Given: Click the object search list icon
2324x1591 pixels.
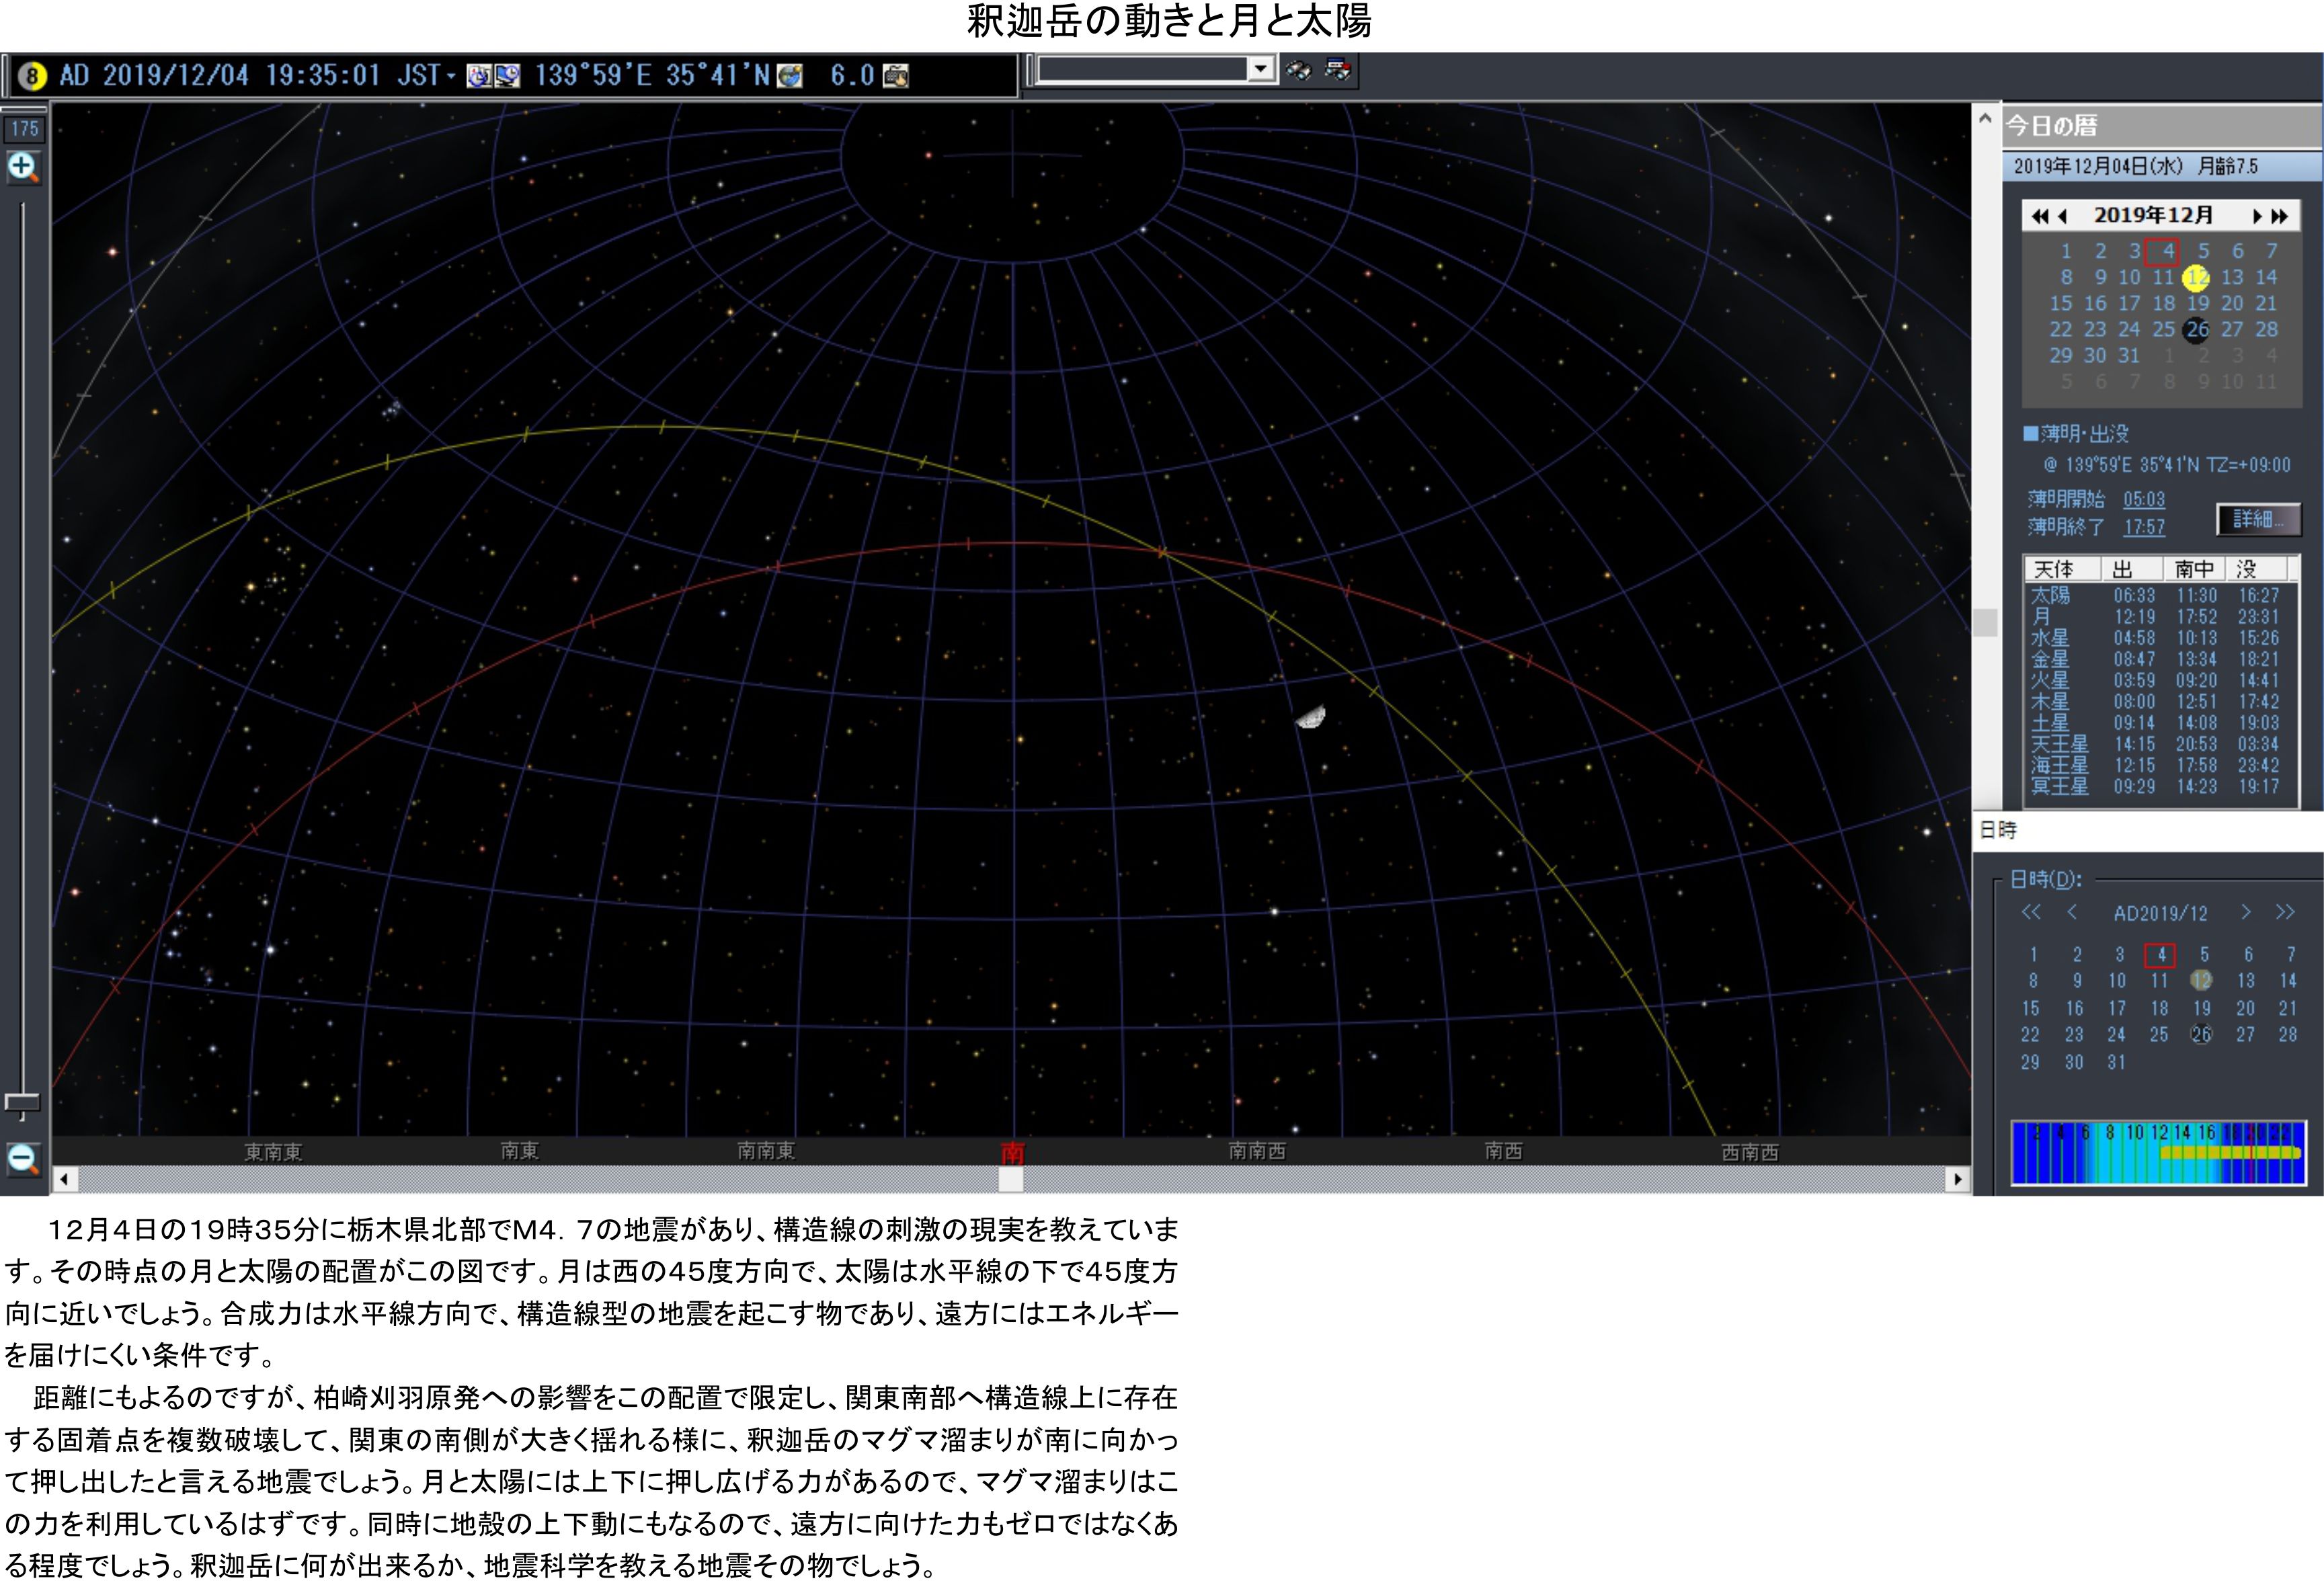Looking at the screenshot, I should [x=1337, y=70].
